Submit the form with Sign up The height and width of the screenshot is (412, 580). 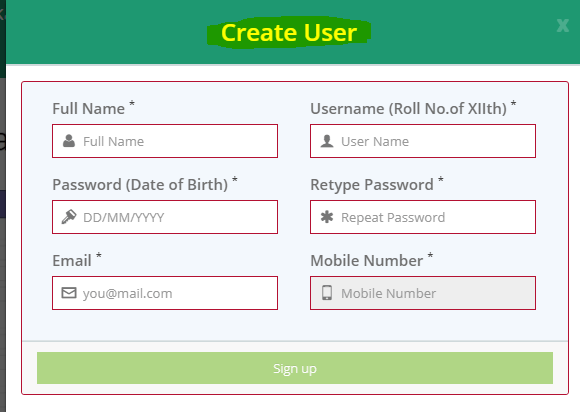[295, 368]
